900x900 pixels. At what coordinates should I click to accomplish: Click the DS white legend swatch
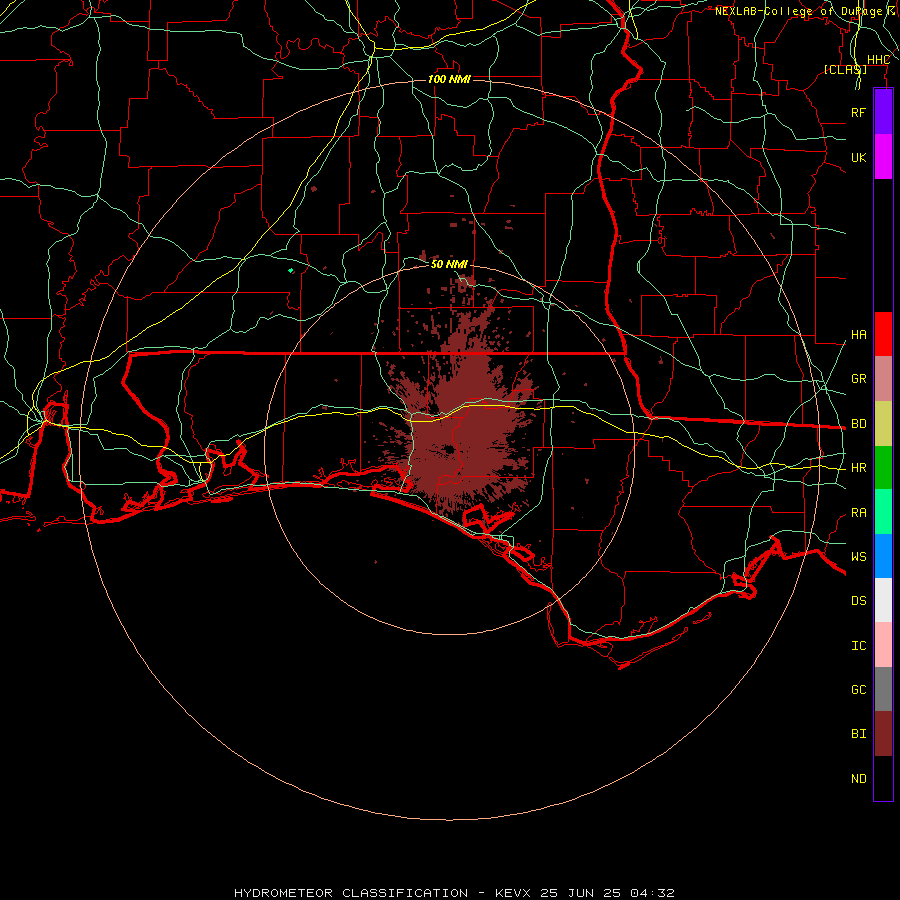(x=883, y=600)
